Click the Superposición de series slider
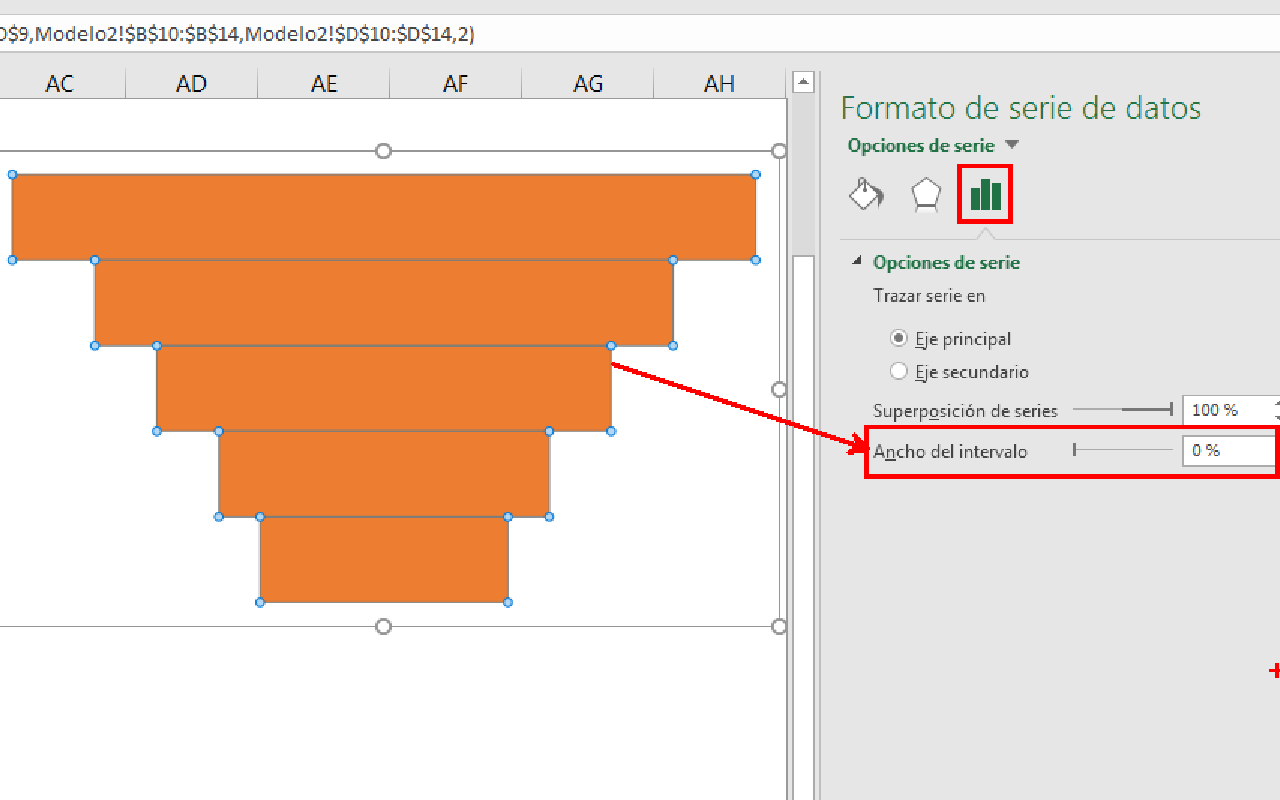Screen dimensions: 1280x800 [1122, 410]
